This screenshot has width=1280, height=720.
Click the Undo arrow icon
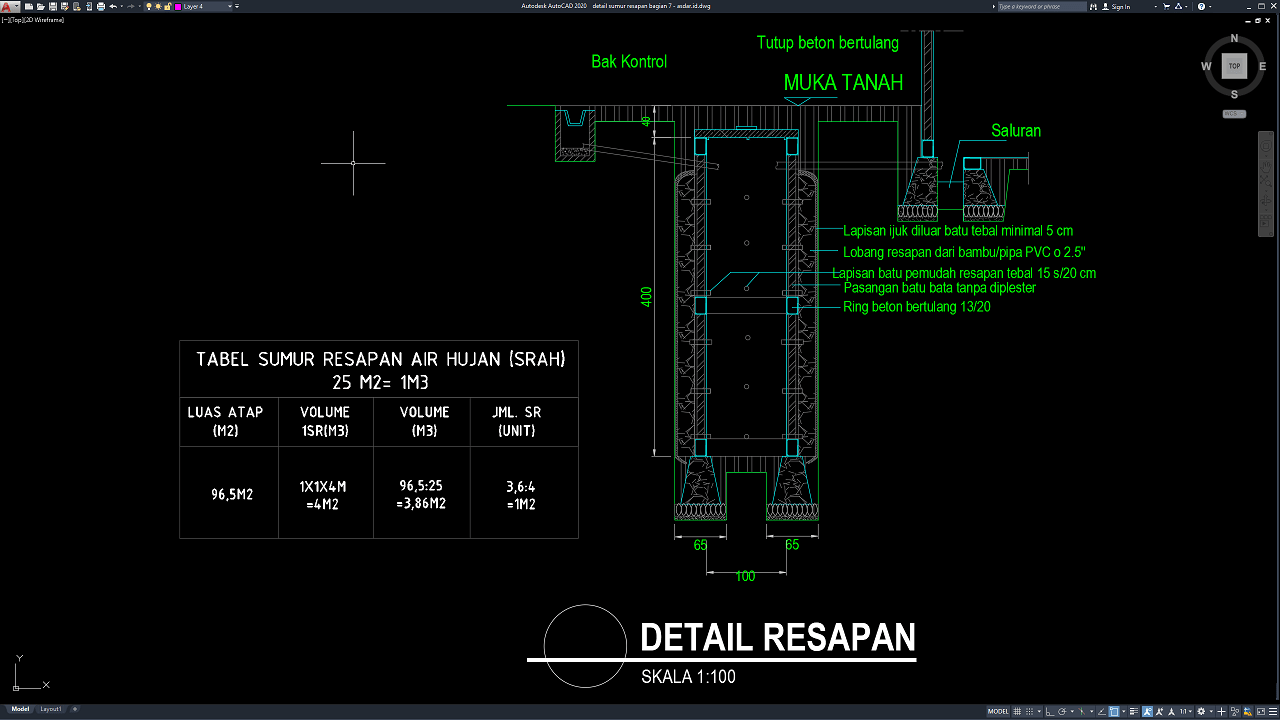(112, 6)
